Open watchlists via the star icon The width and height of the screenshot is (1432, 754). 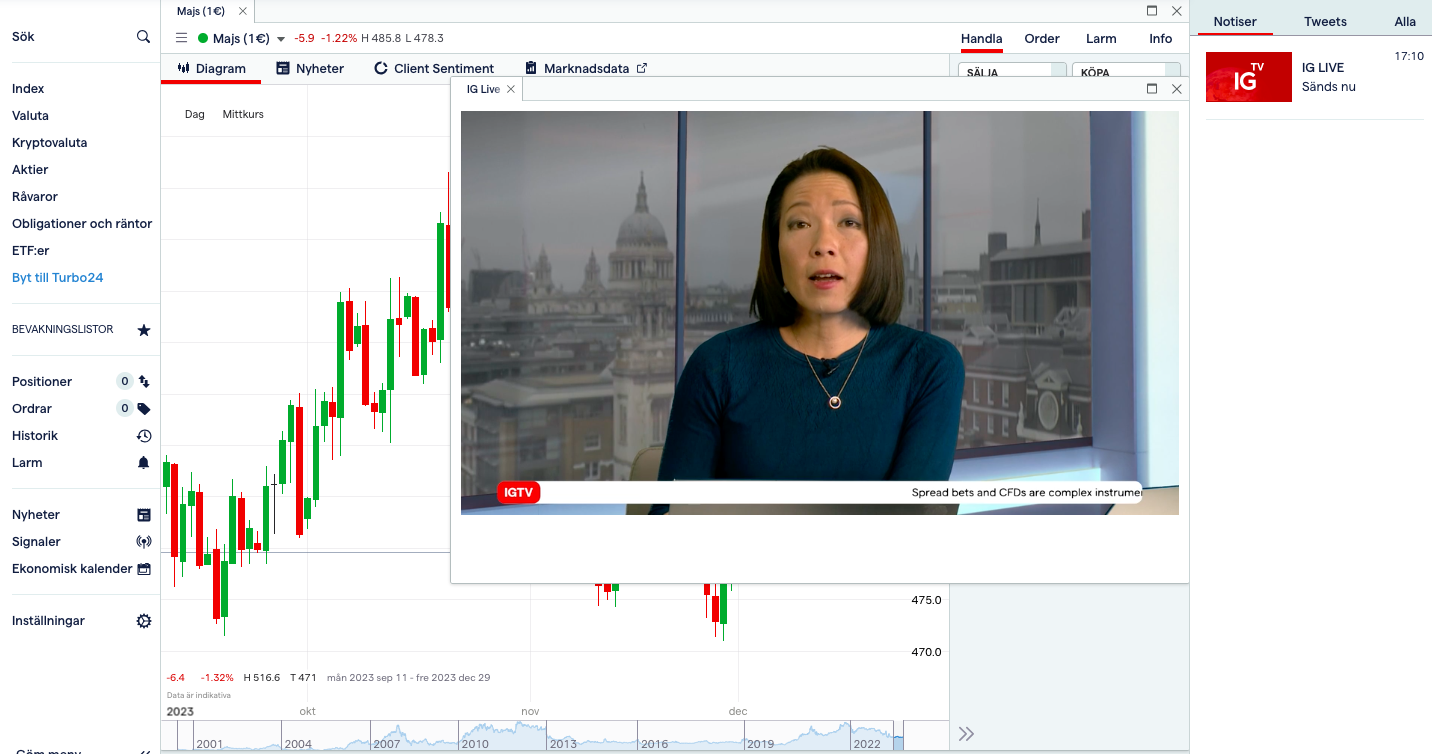(143, 330)
